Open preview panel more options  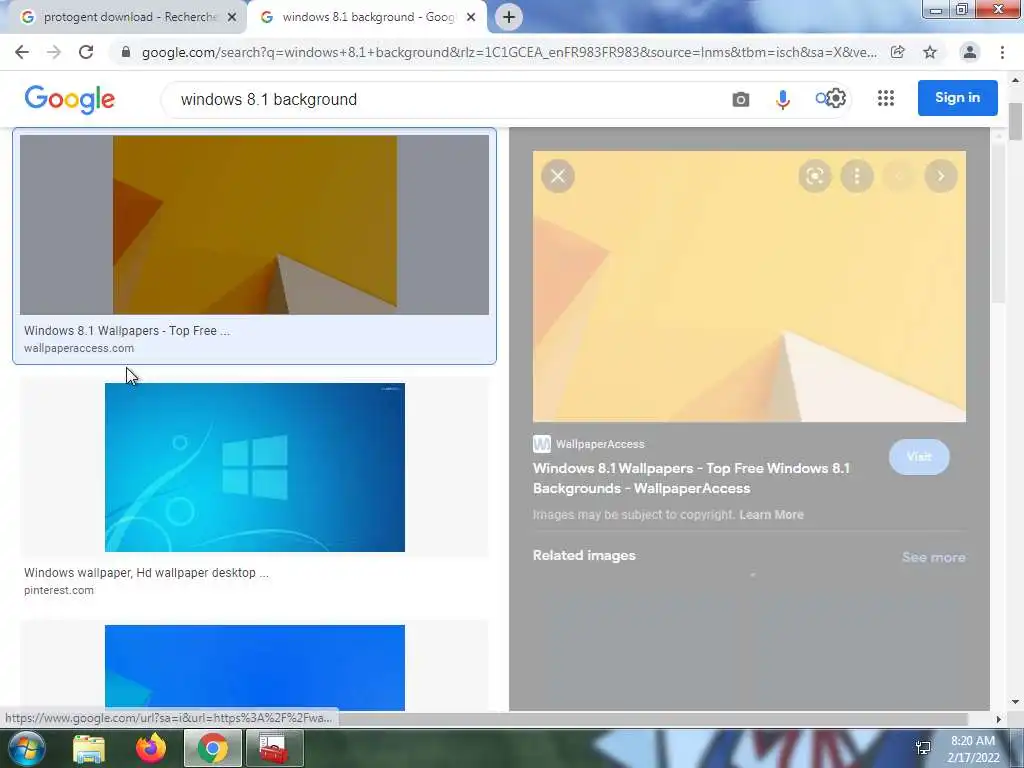(x=857, y=176)
